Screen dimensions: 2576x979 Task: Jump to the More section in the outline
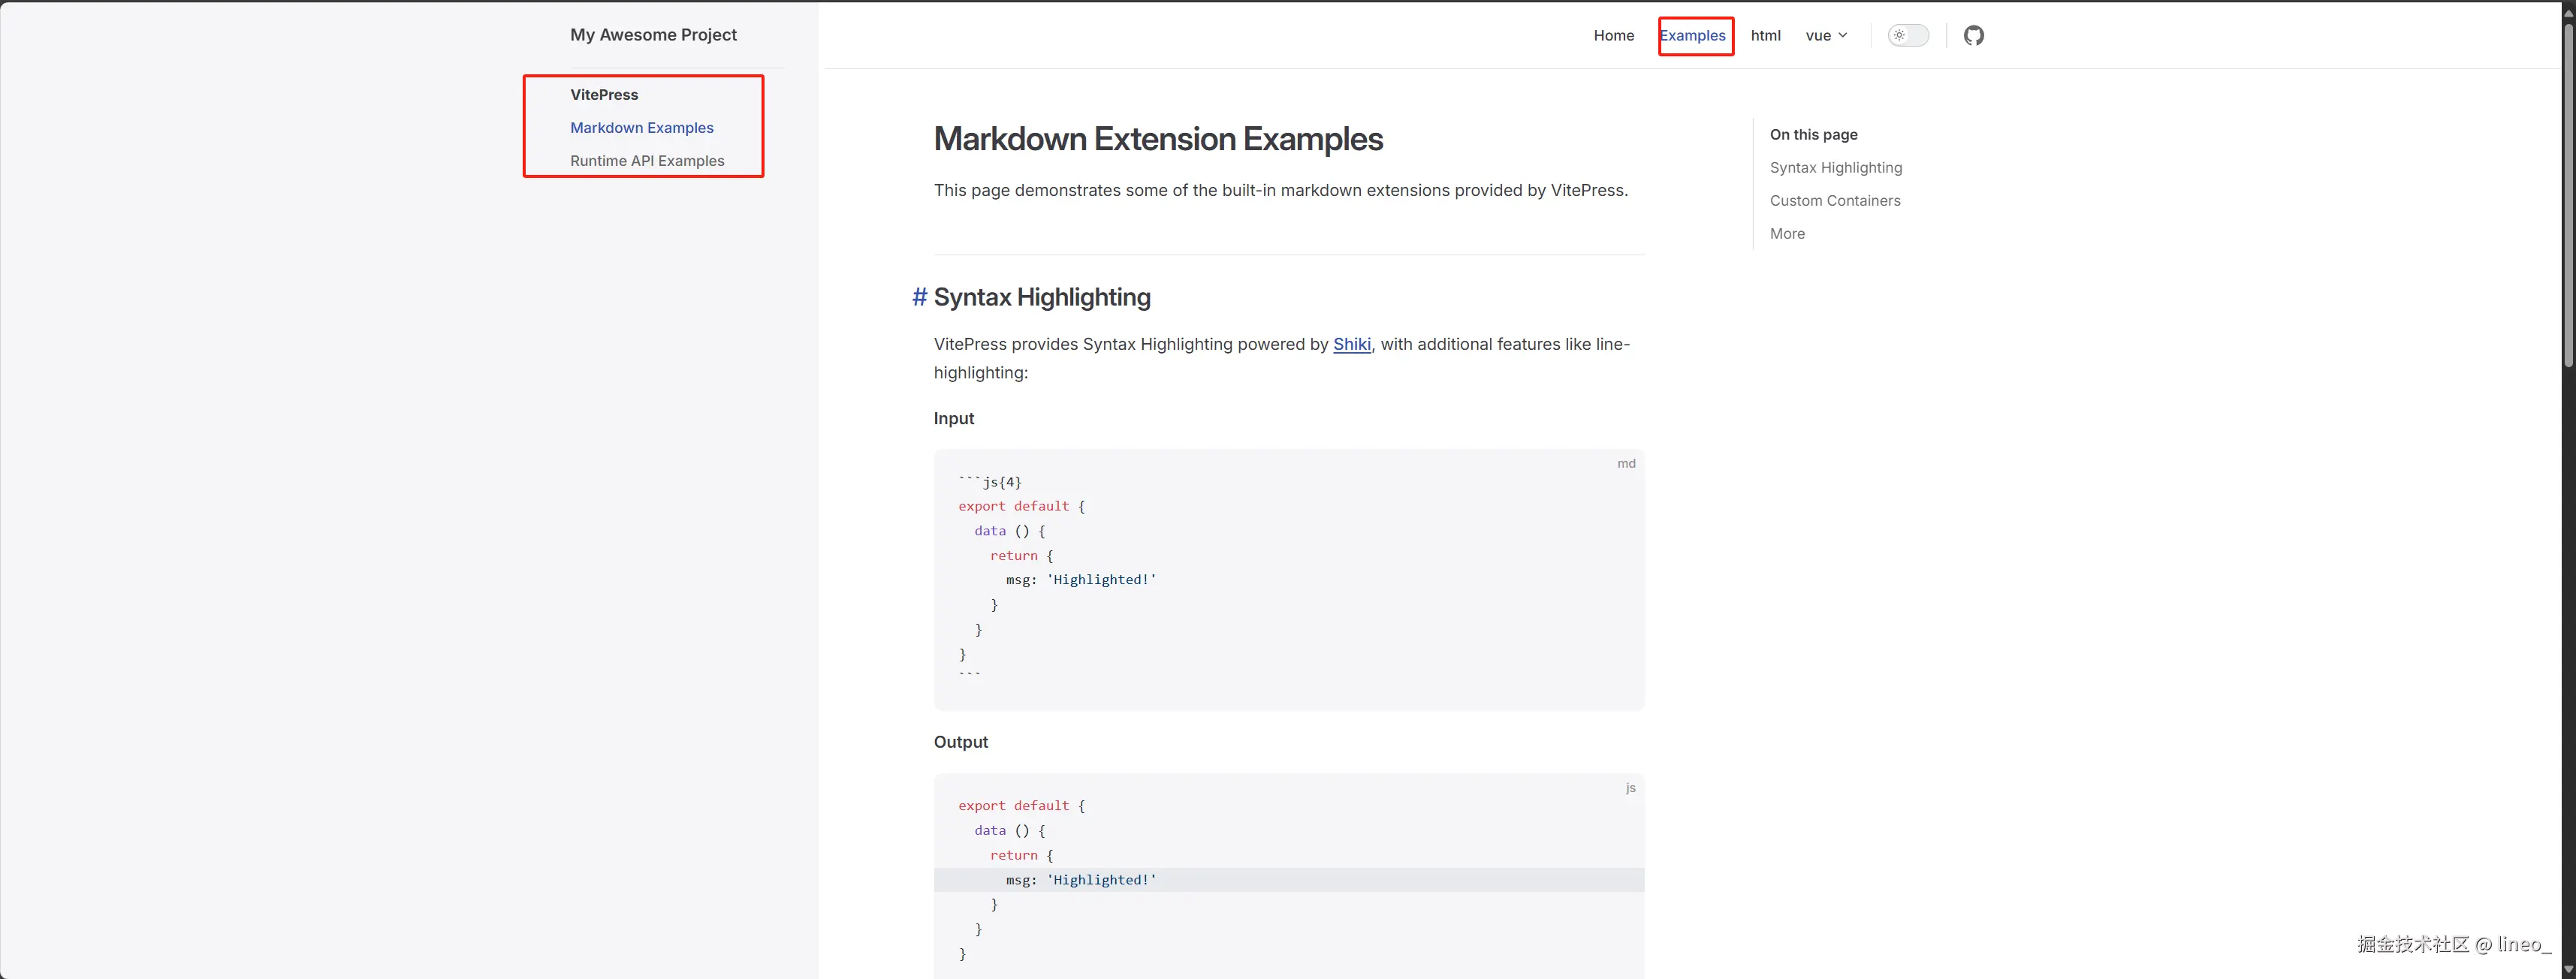[1787, 234]
